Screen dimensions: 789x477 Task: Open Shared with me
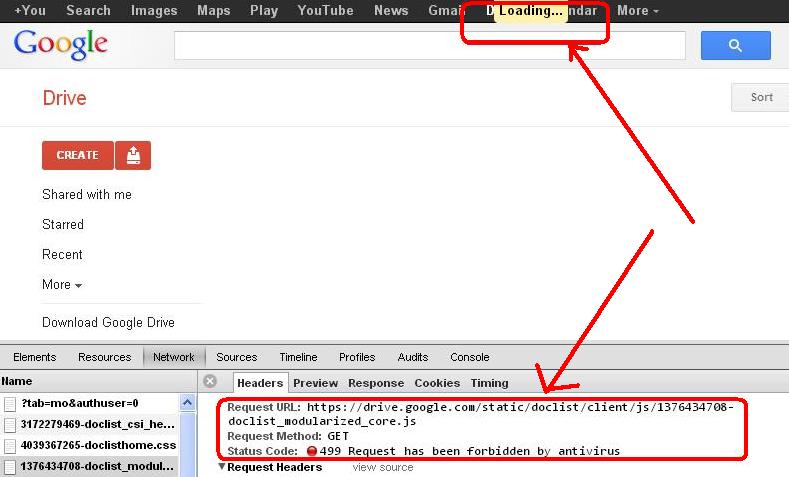[x=87, y=194]
